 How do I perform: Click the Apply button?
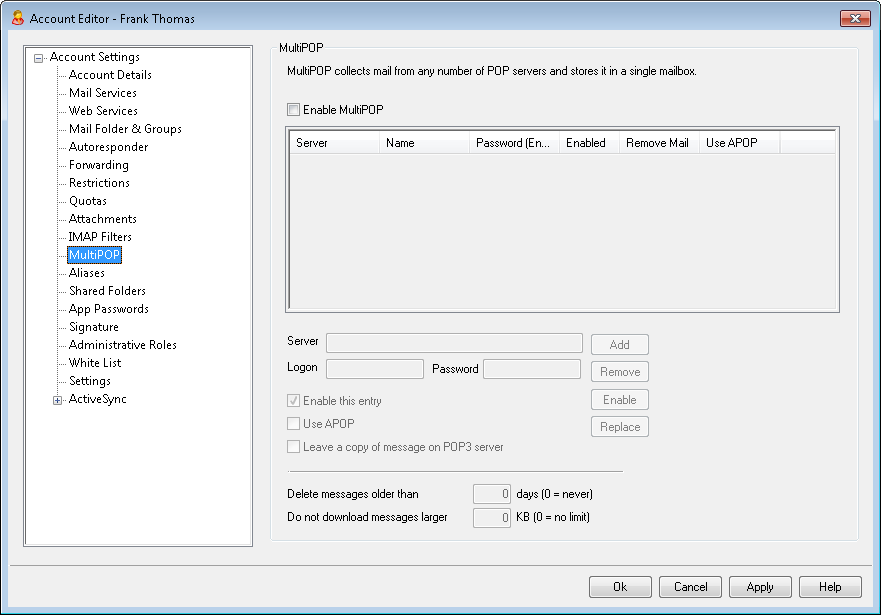[x=760, y=587]
